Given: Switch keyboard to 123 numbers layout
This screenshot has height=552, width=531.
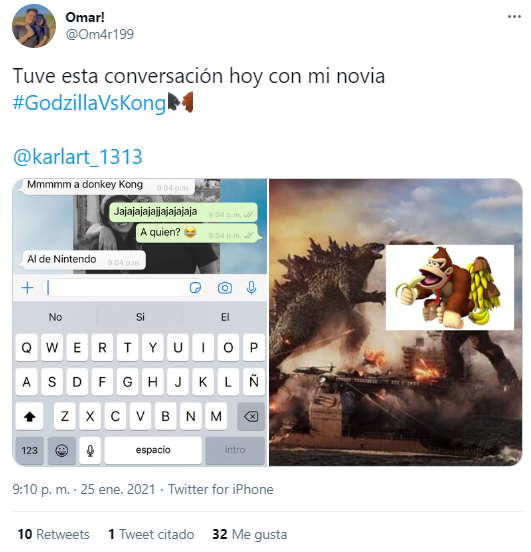Looking at the screenshot, I should (x=30, y=450).
